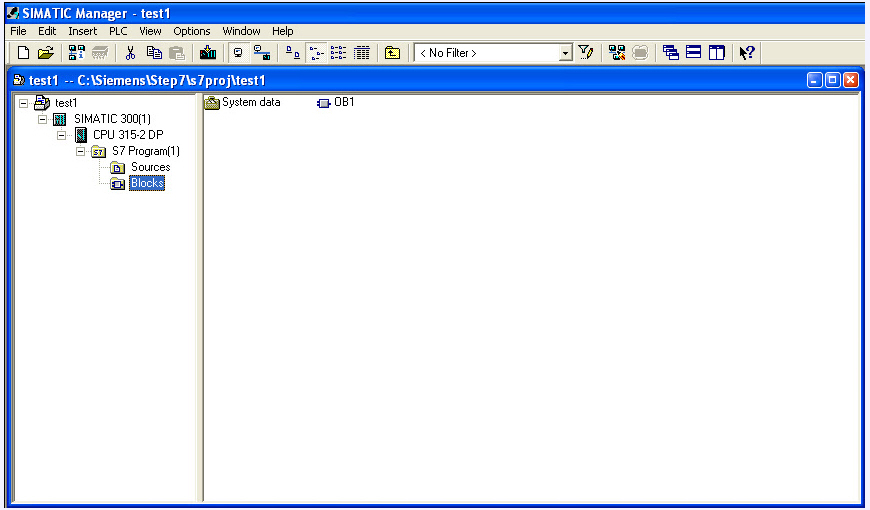870x510 pixels.
Task: Switch to Large Icons view
Action: tap(292, 53)
